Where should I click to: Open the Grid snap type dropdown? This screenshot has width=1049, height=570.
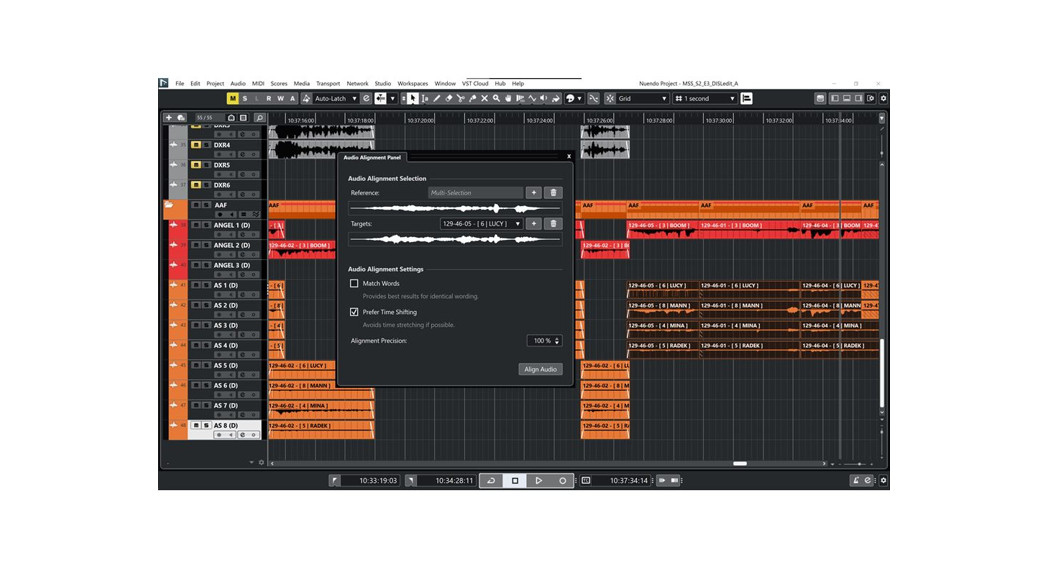point(642,98)
